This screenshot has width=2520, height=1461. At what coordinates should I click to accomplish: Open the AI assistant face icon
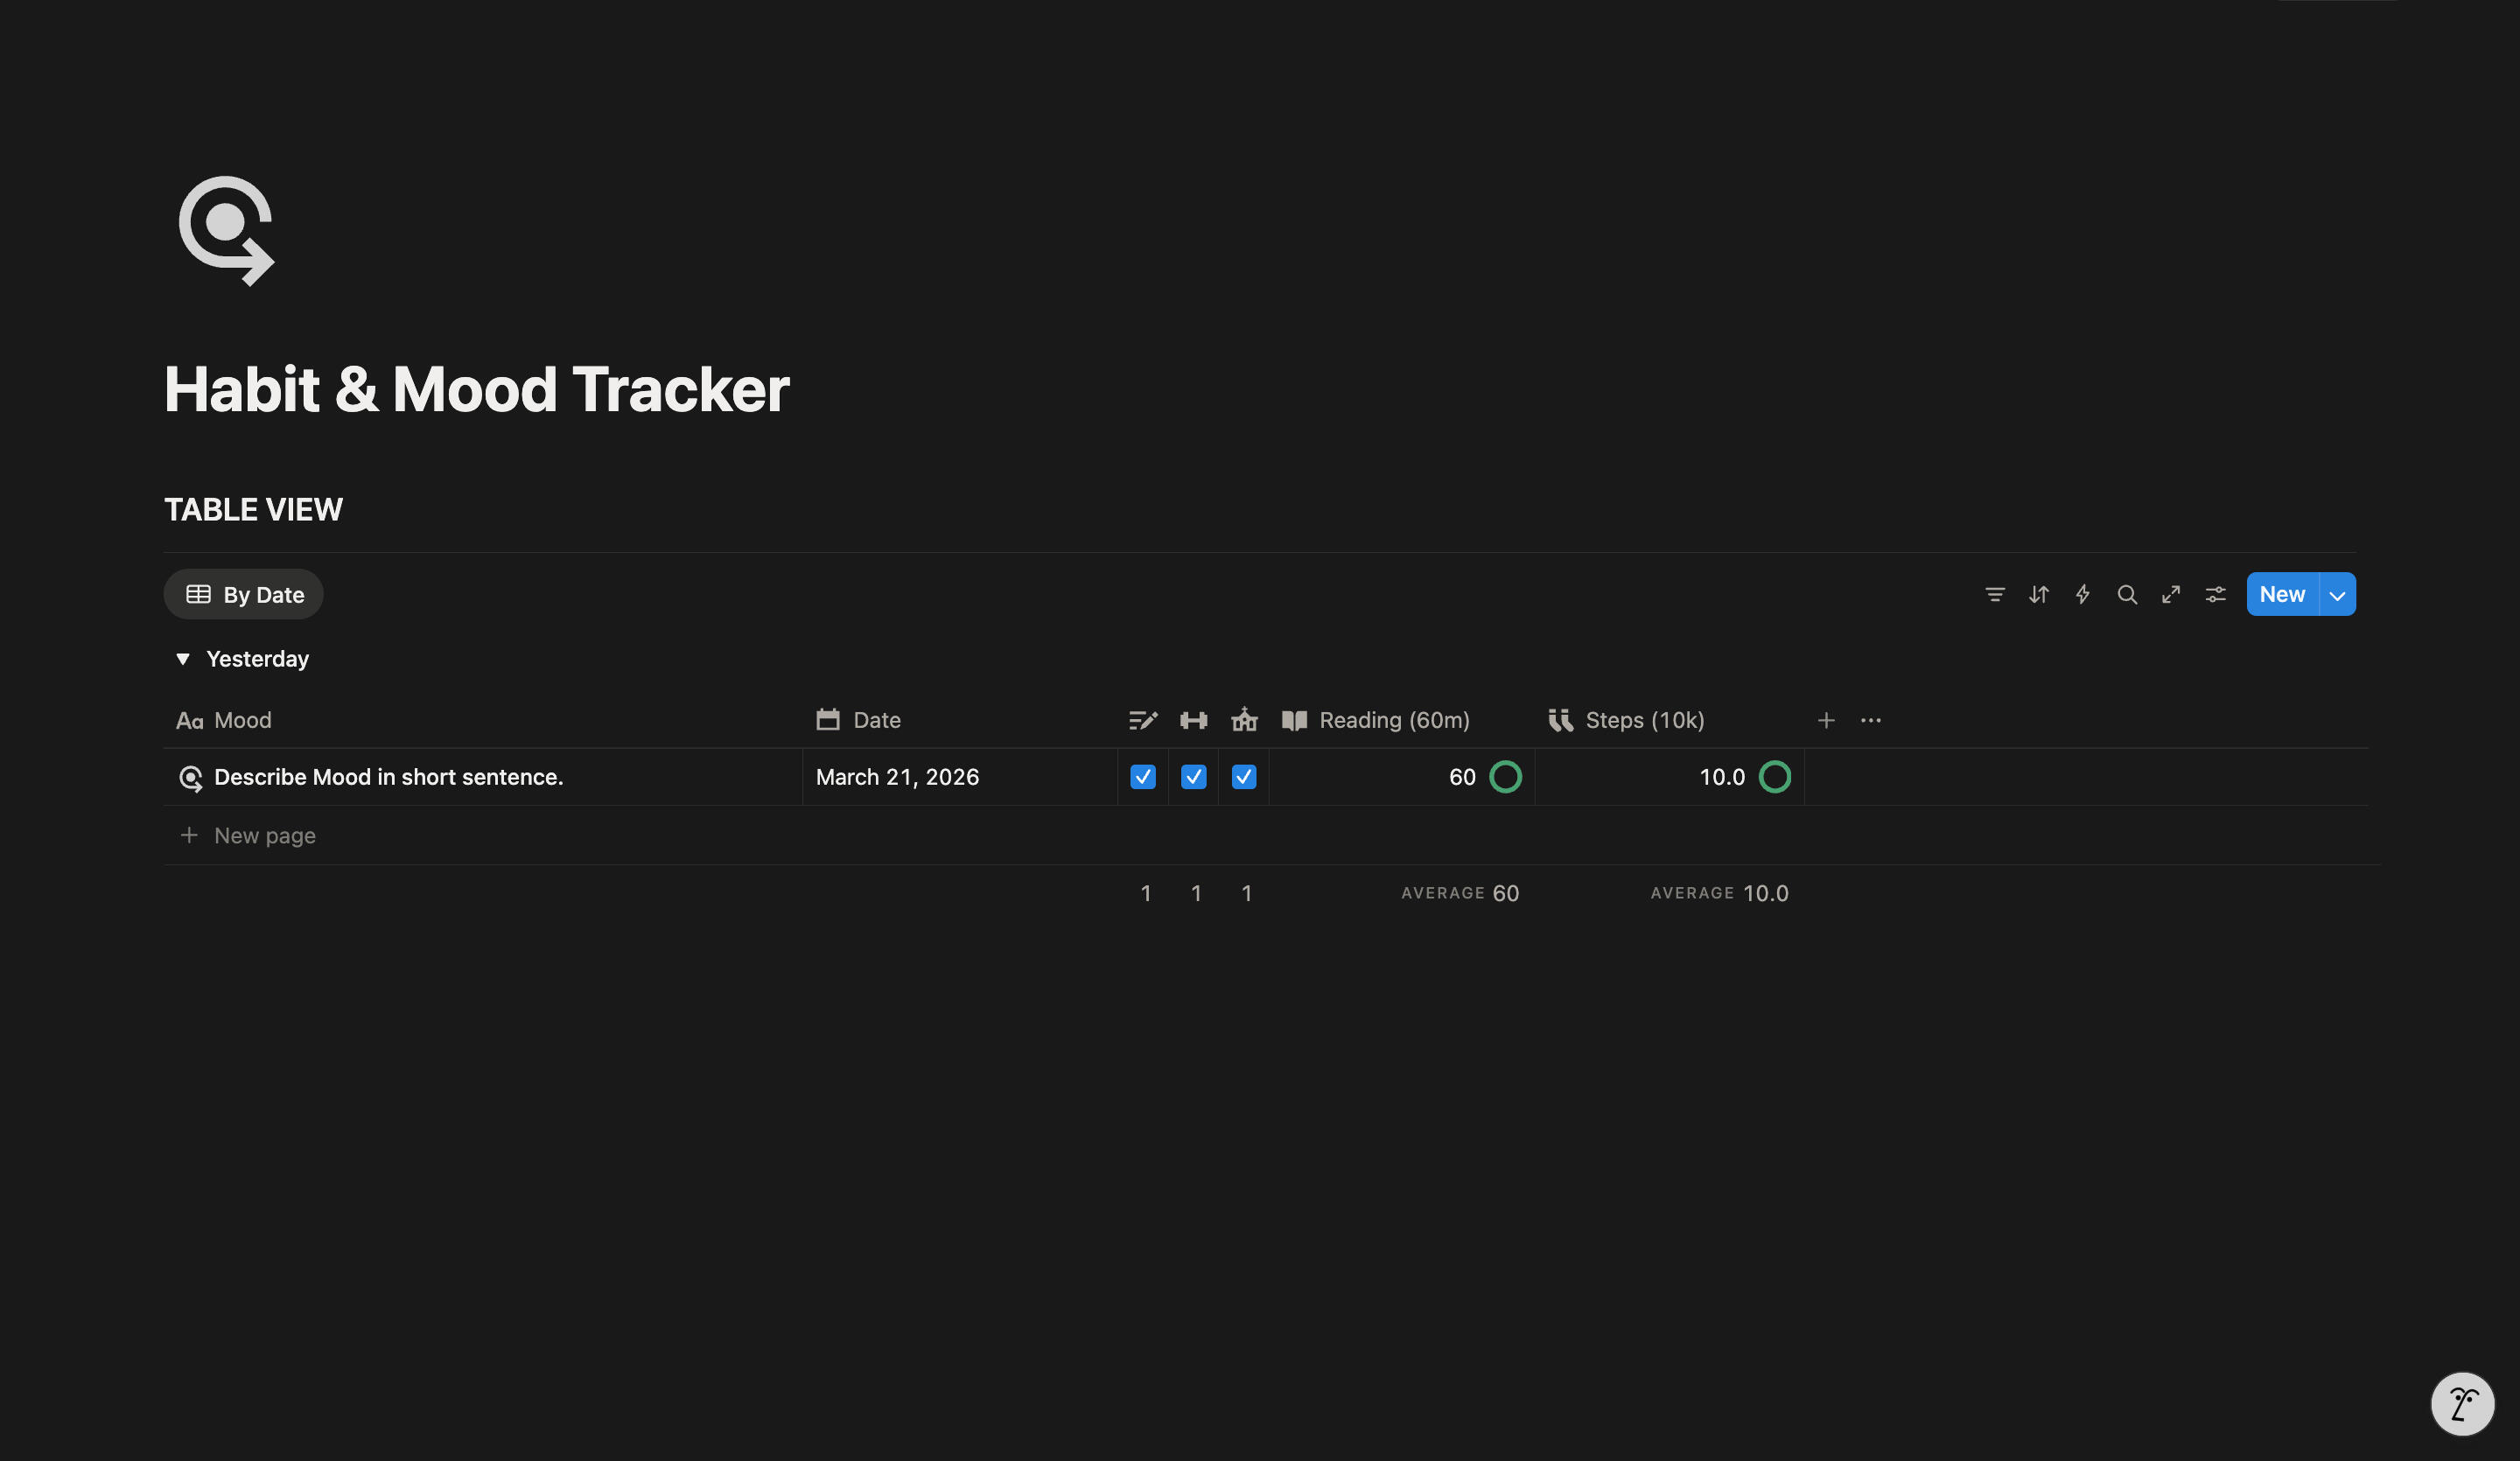[x=2462, y=1403]
